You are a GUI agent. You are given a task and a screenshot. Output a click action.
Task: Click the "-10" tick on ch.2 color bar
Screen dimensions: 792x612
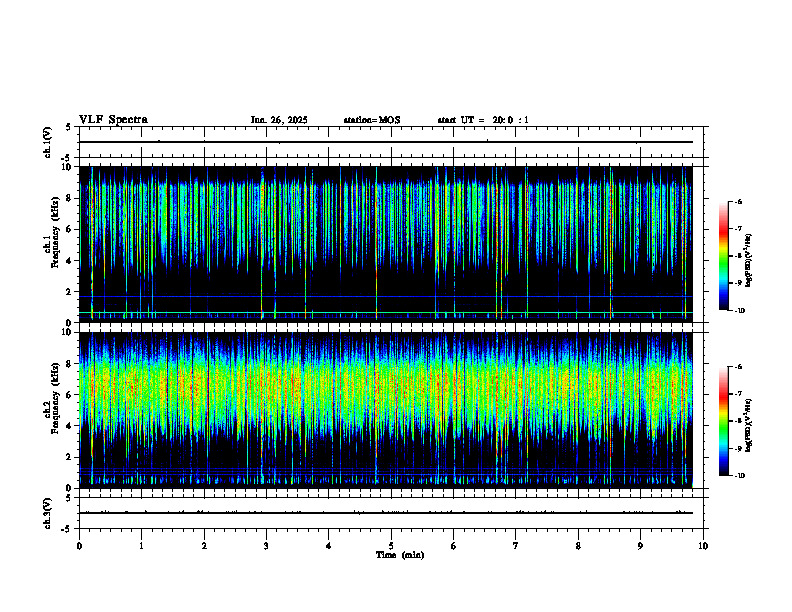tap(740, 476)
